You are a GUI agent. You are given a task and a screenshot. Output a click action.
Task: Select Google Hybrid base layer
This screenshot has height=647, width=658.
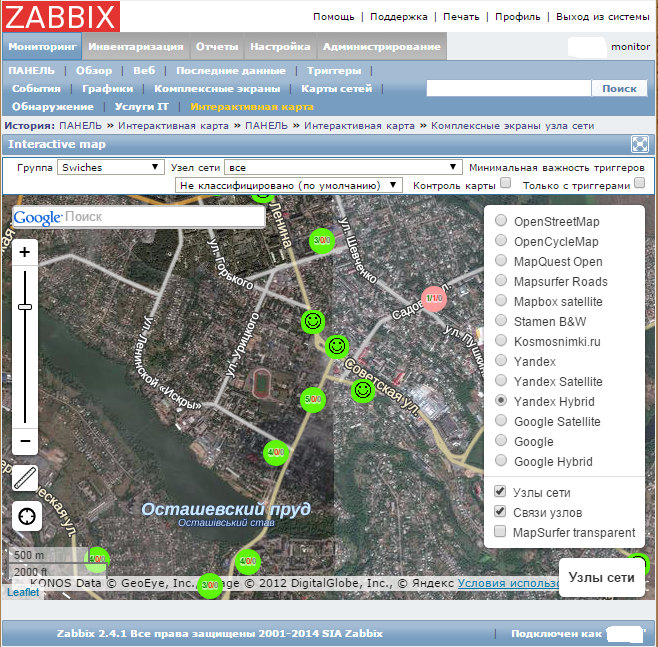[x=501, y=460]
